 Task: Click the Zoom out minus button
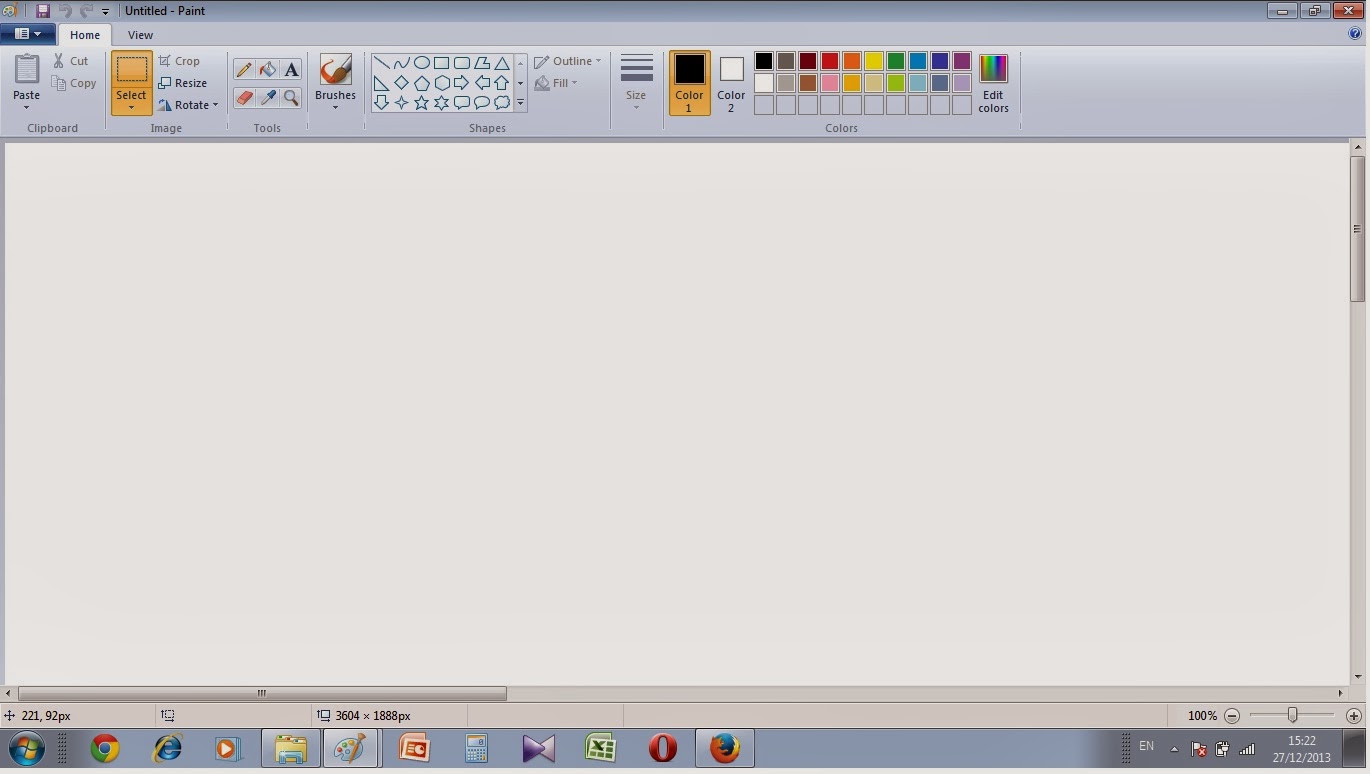click(x=1232, y=716)
